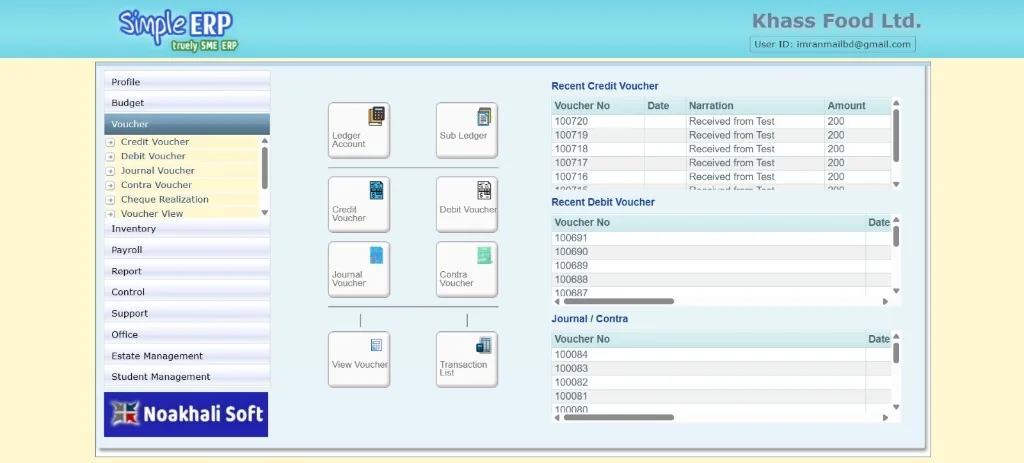Select debit voucher row 100689

pos(721,266)
